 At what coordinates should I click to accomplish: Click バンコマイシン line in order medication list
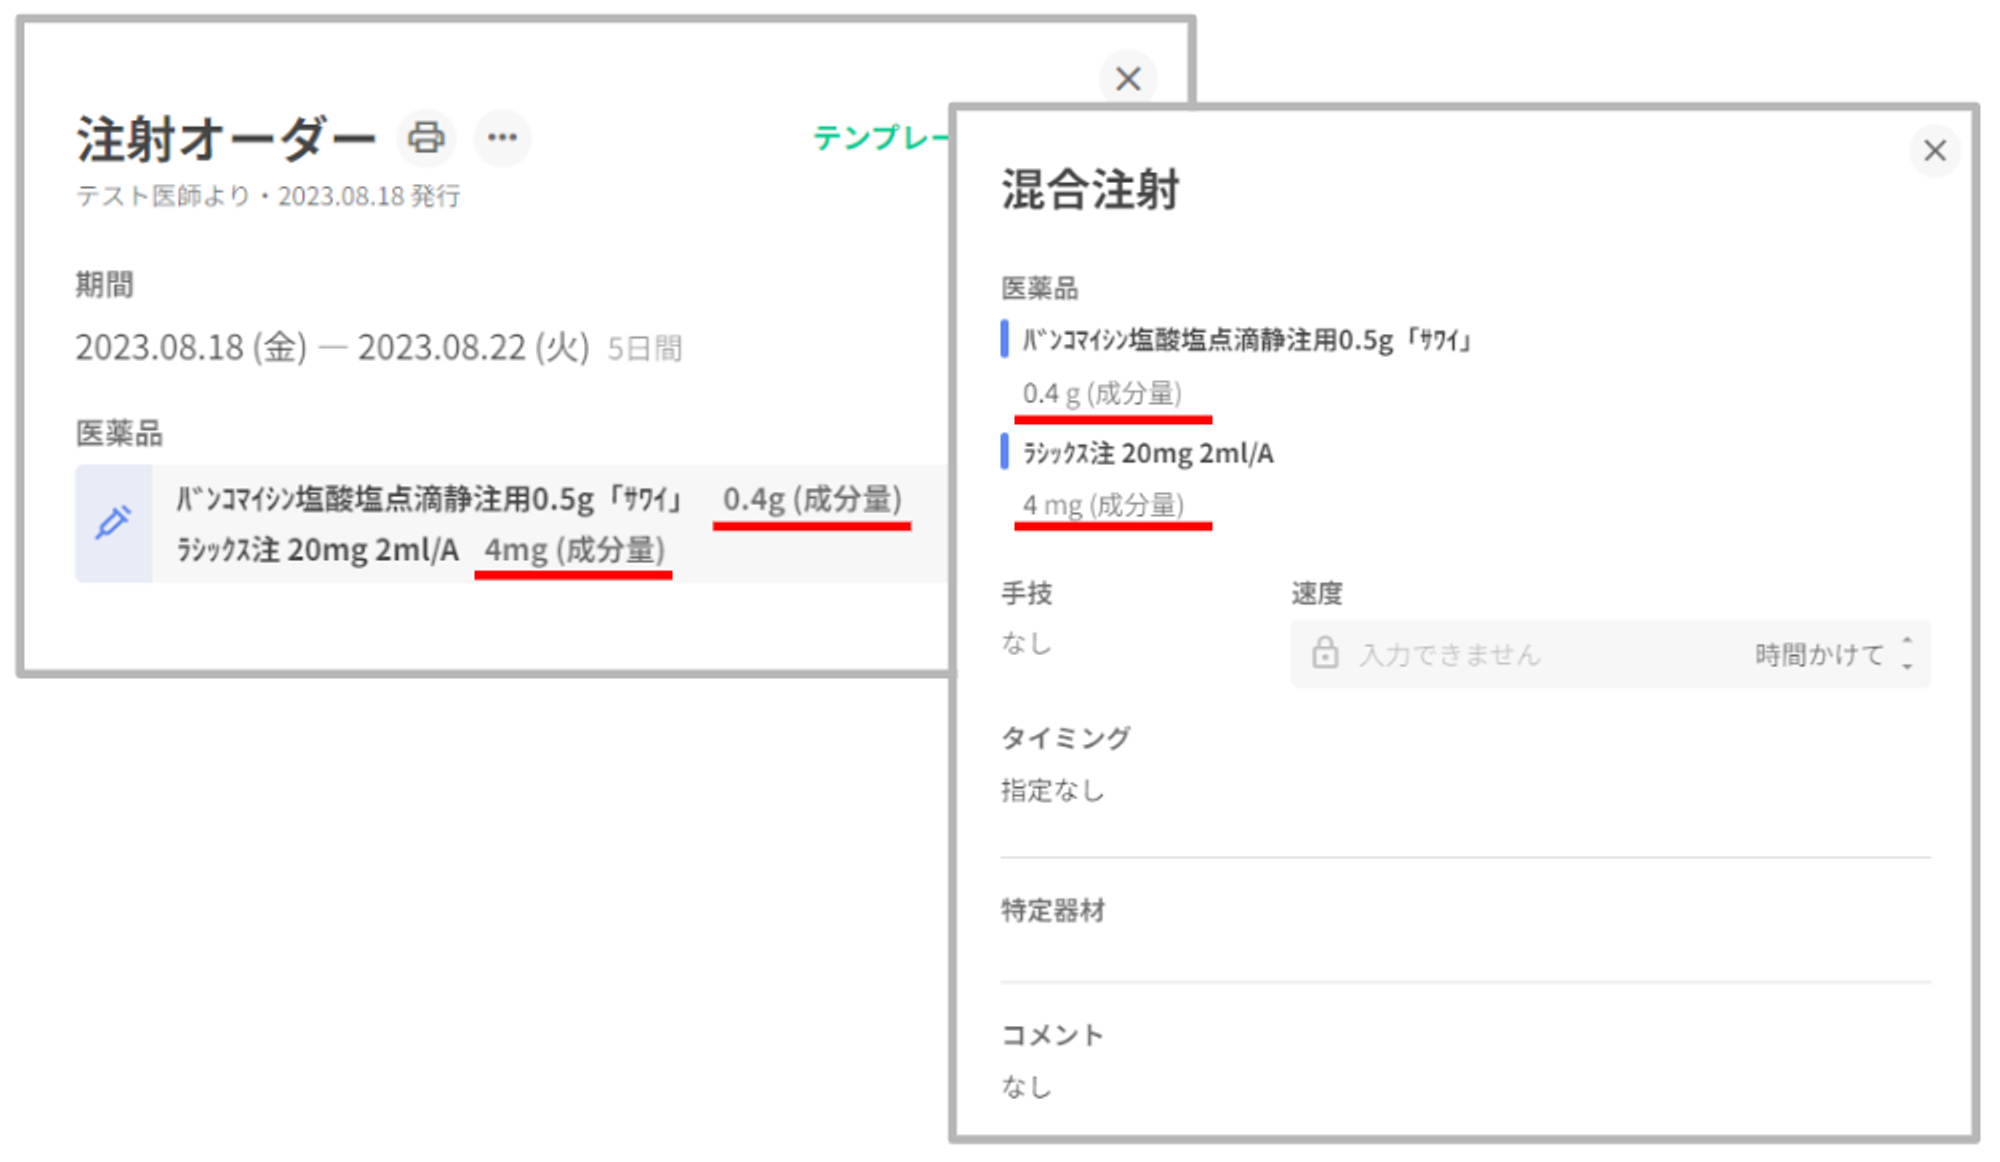click(430, 498)
